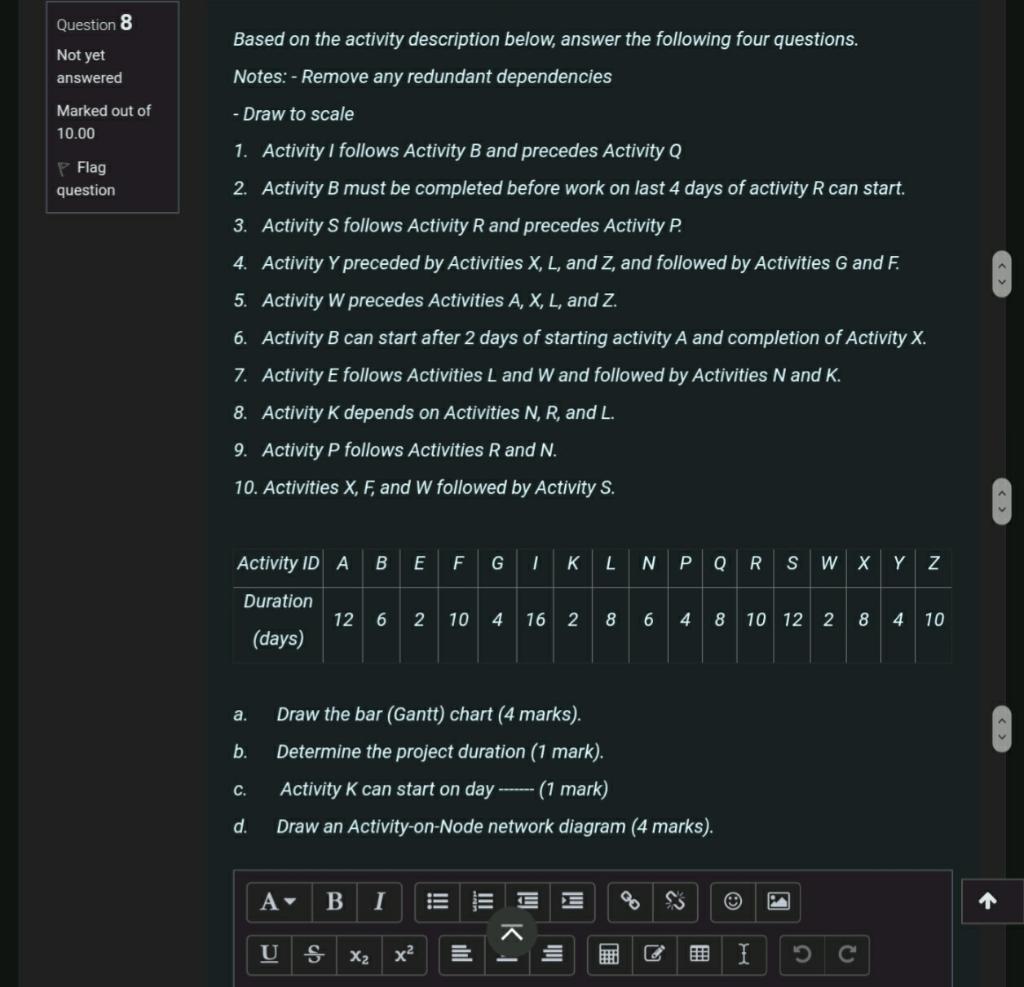Open the emoji picker

[733, 901]
